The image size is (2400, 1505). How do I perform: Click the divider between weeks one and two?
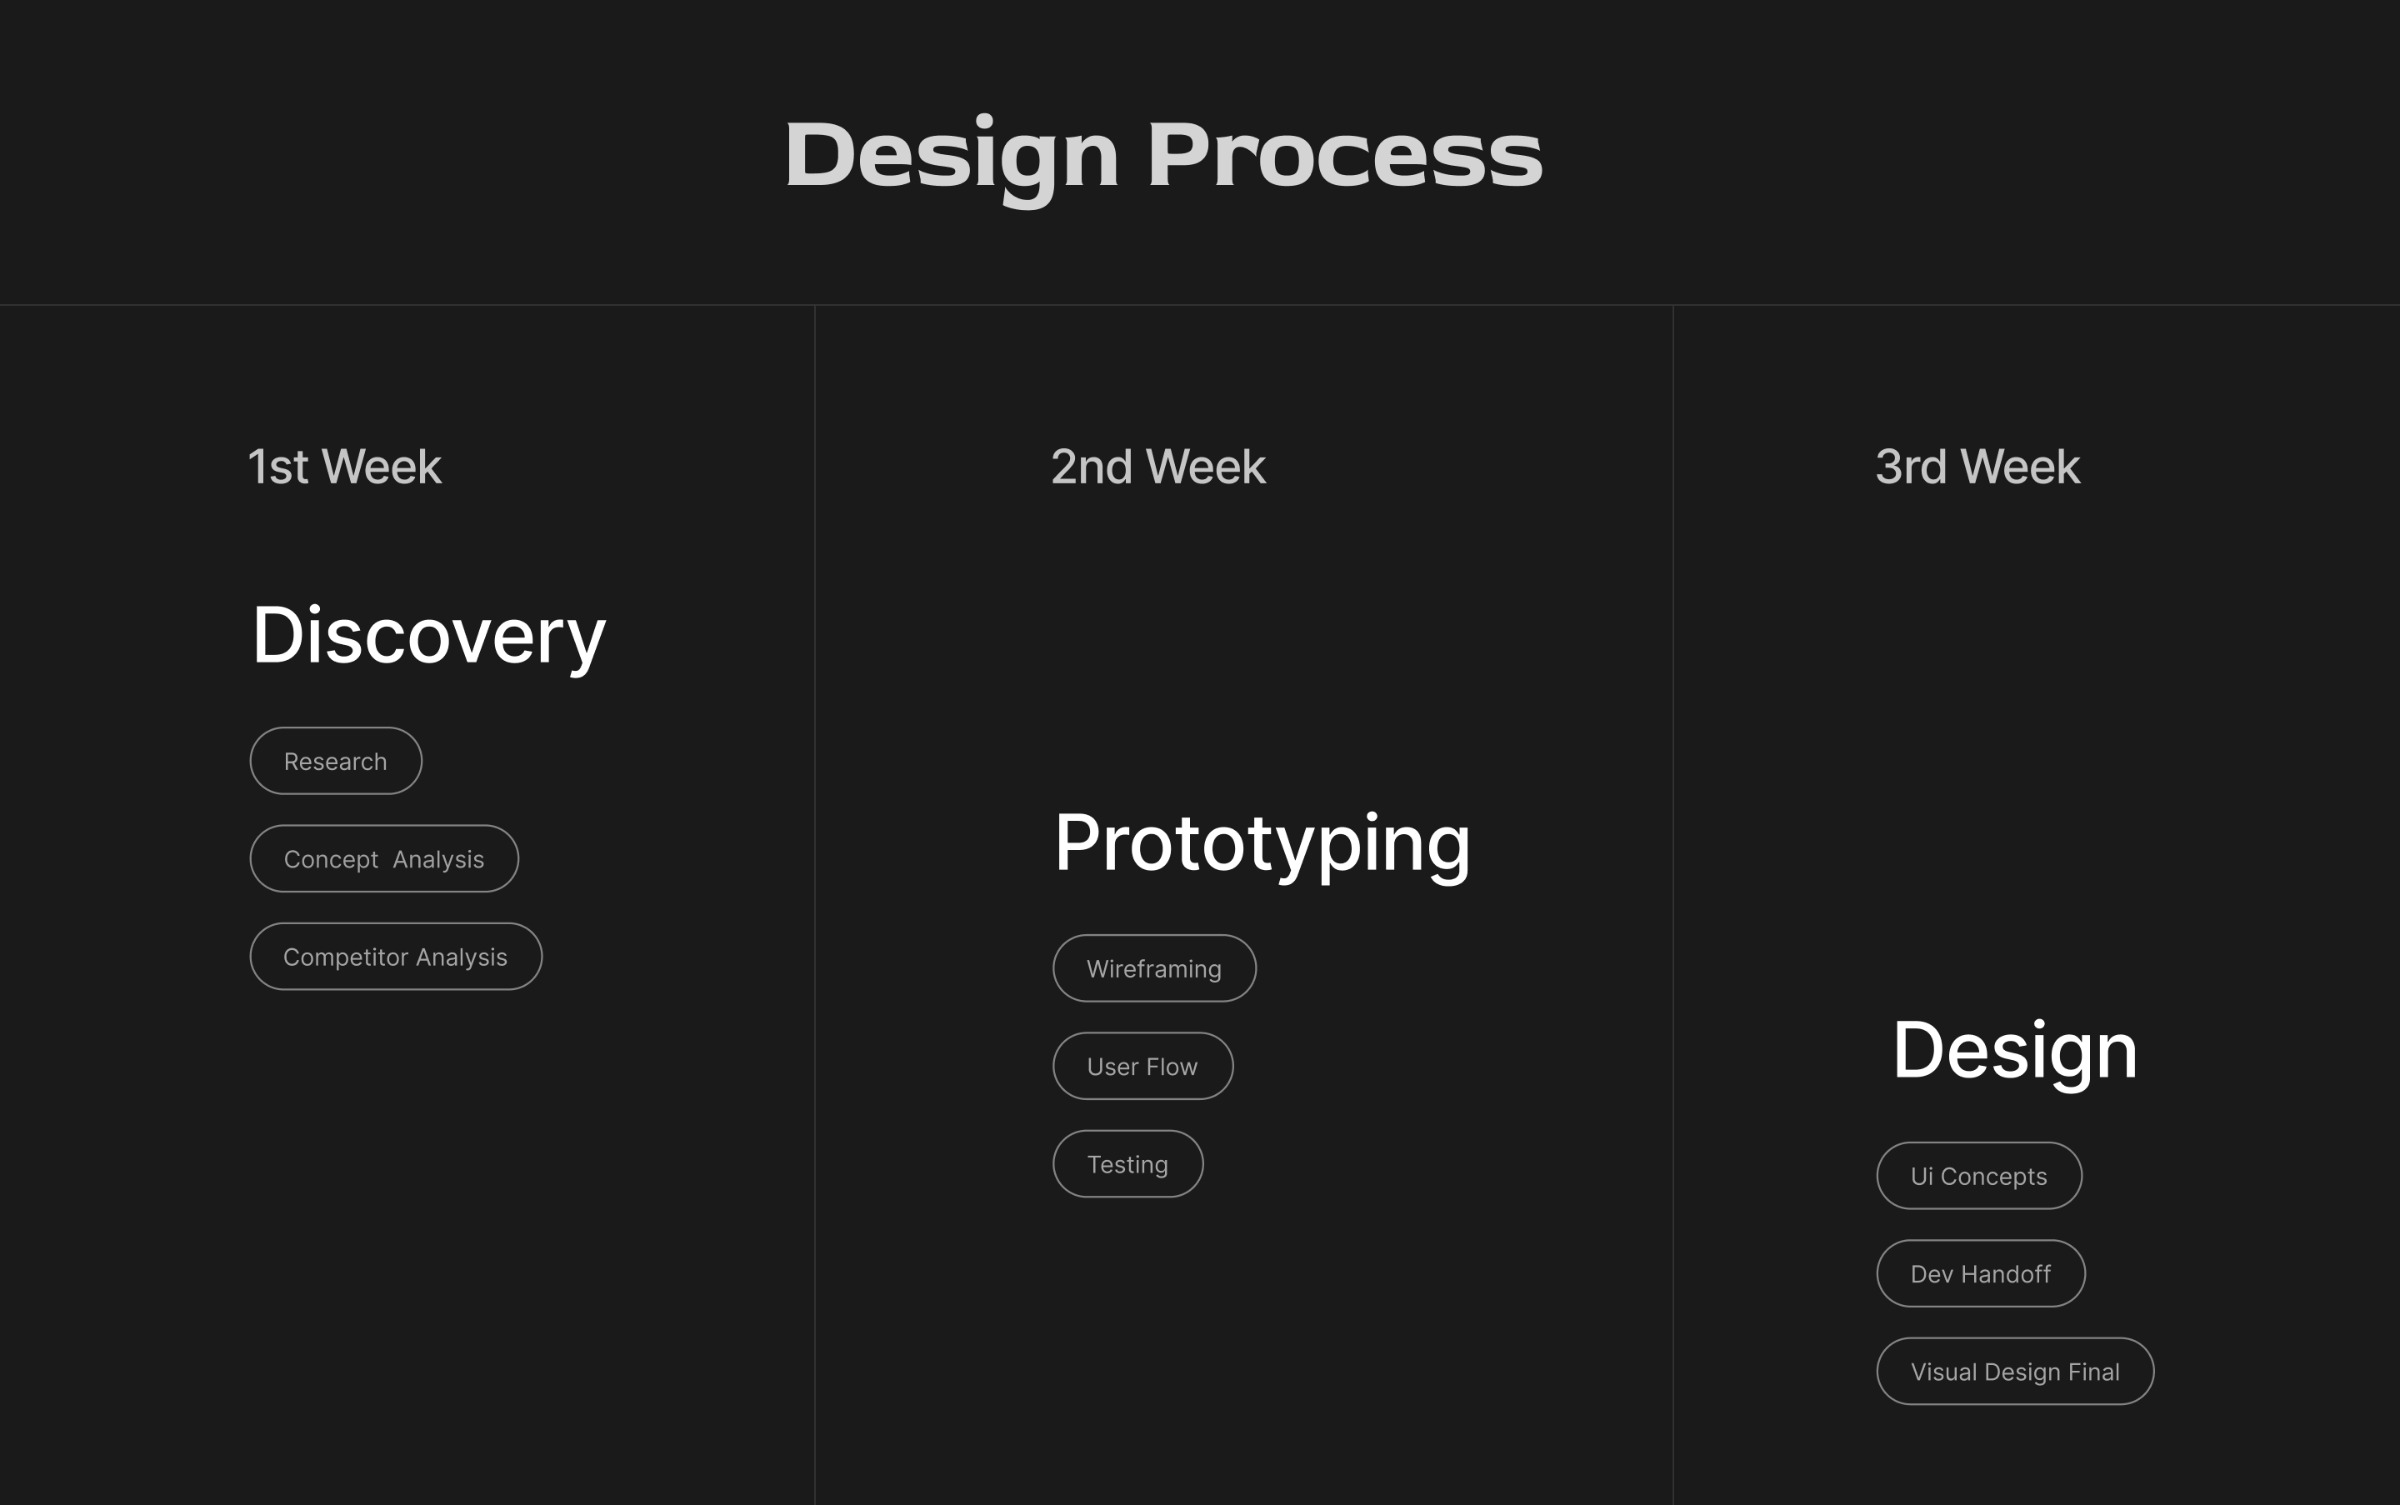815,905
